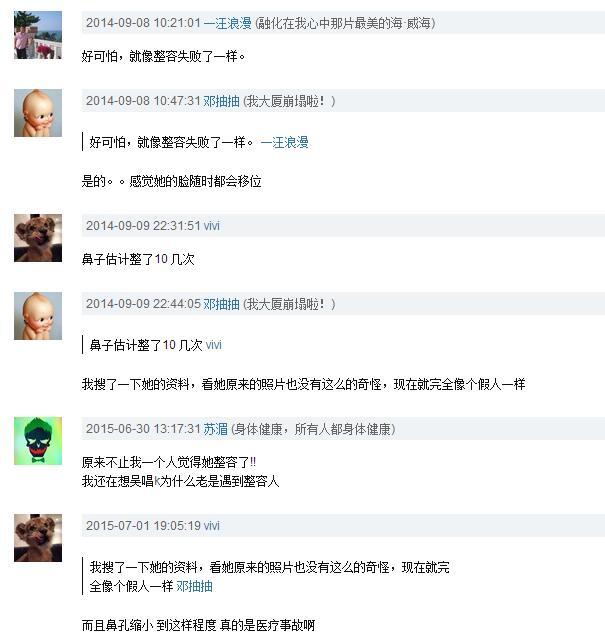
Task: Click 邓抽抽 username in the 22:44:05 comment header
Action: [x=221, y=304]
